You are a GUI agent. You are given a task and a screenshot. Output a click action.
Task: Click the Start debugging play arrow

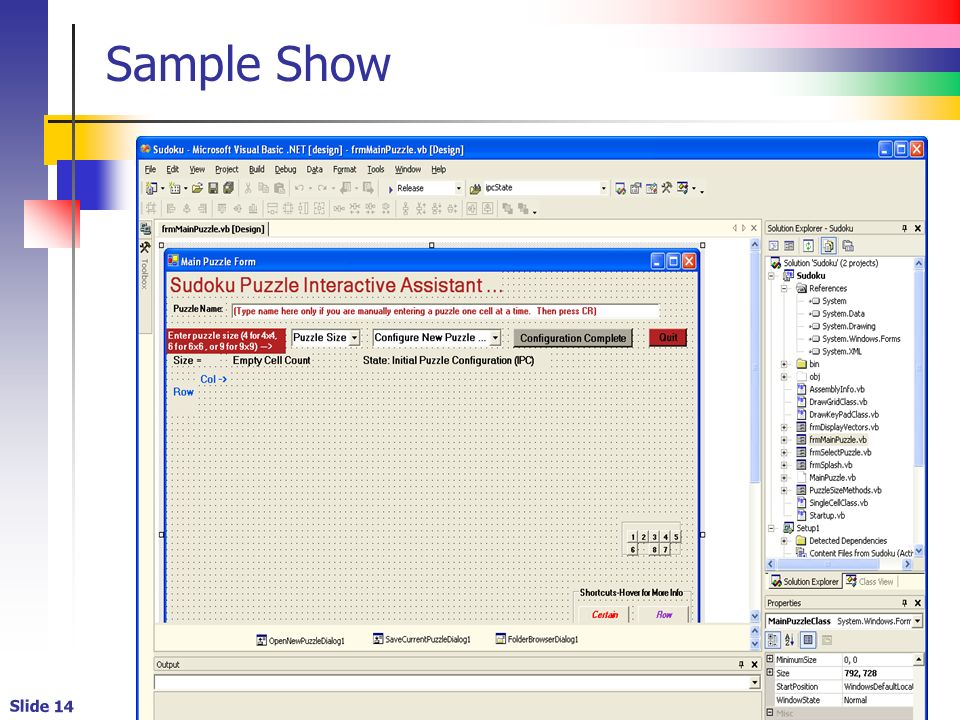pos(391,189)
